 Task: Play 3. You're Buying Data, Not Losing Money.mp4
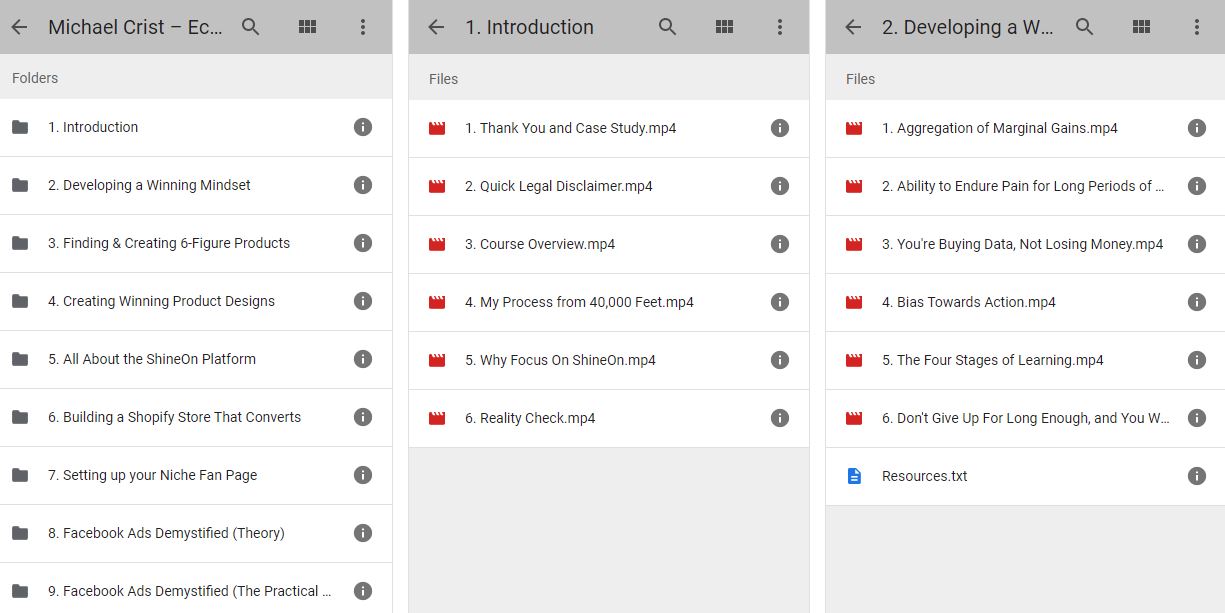[1025, 244]
